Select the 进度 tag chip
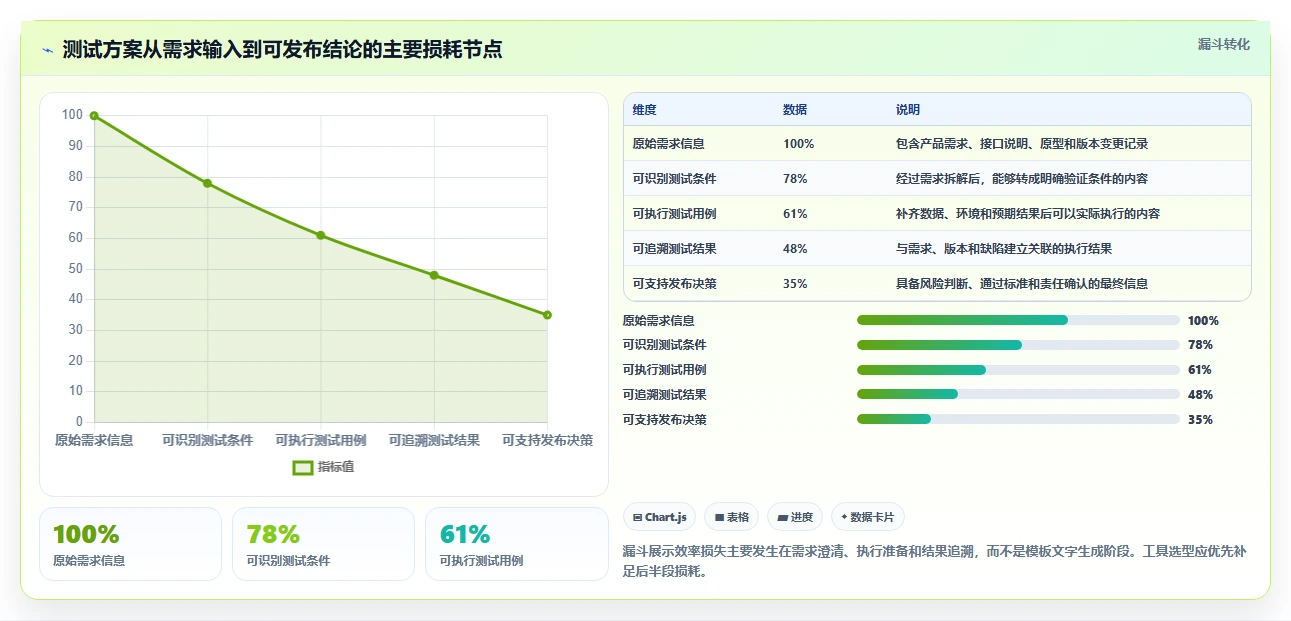 point(795,517)
